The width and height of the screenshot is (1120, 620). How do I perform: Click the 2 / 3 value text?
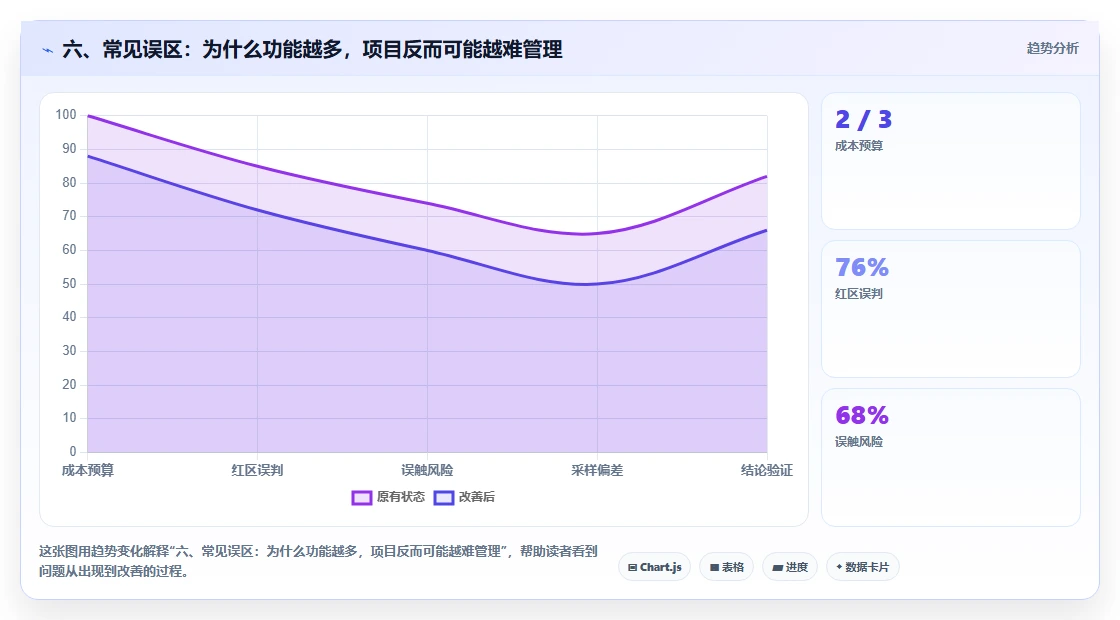864,119
